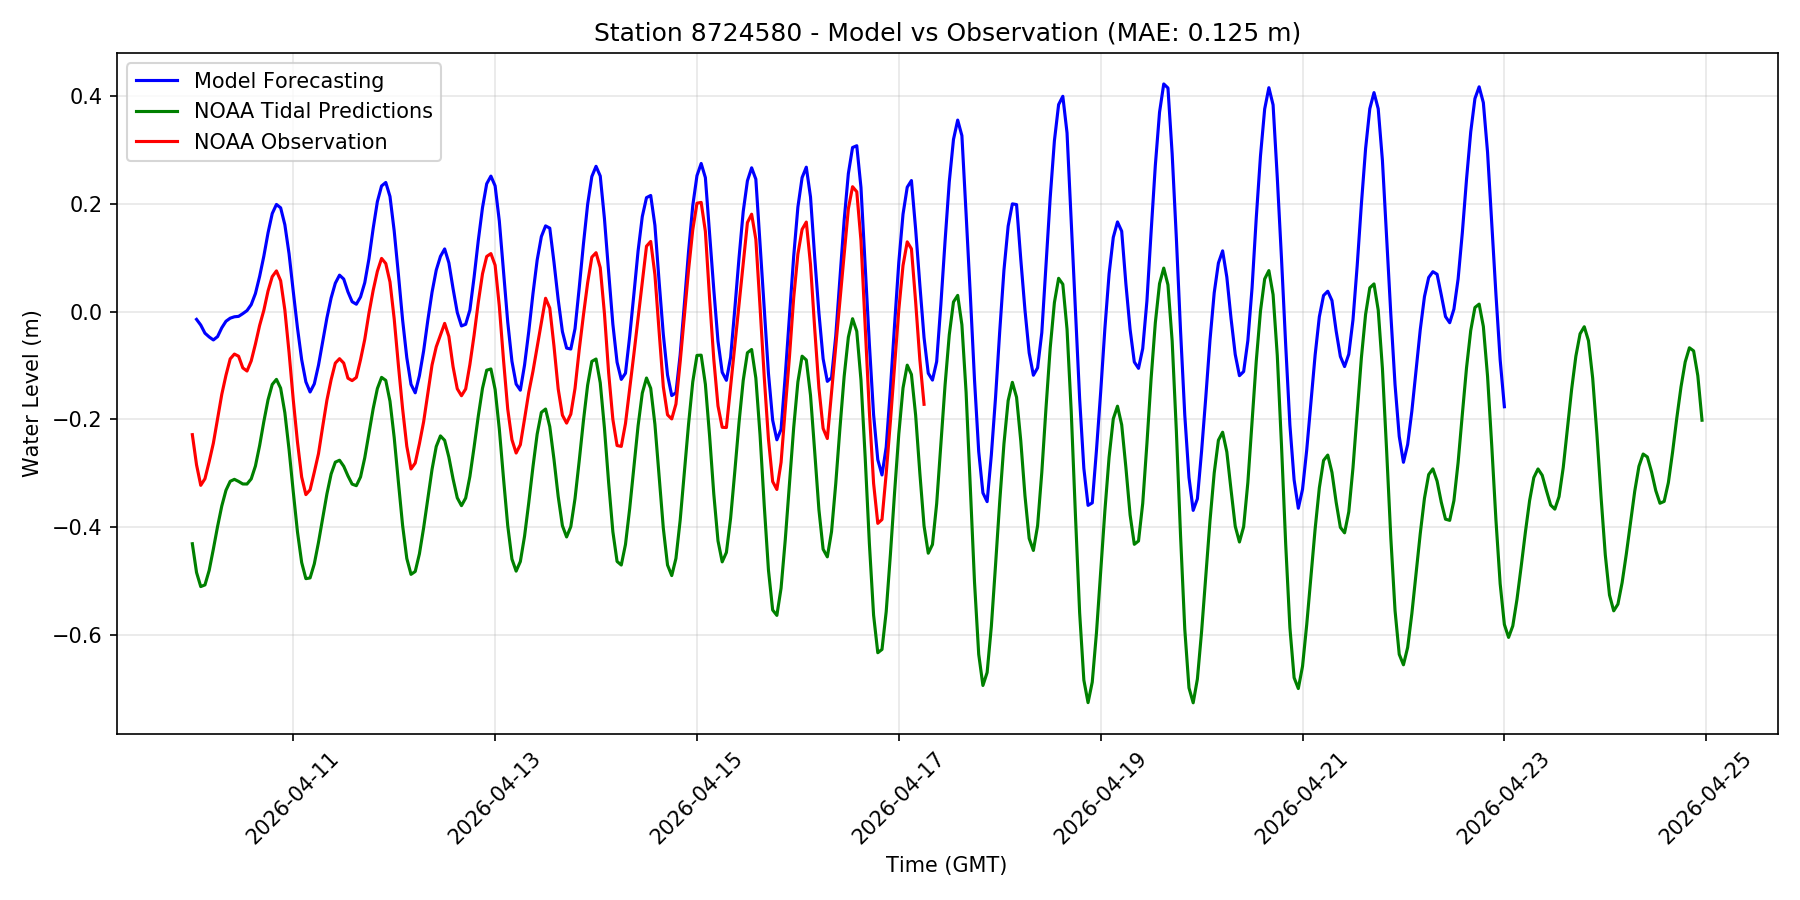
Task: Select the 'NOAA Tidal Predictions' legend label
Action: tap(313, 111)
